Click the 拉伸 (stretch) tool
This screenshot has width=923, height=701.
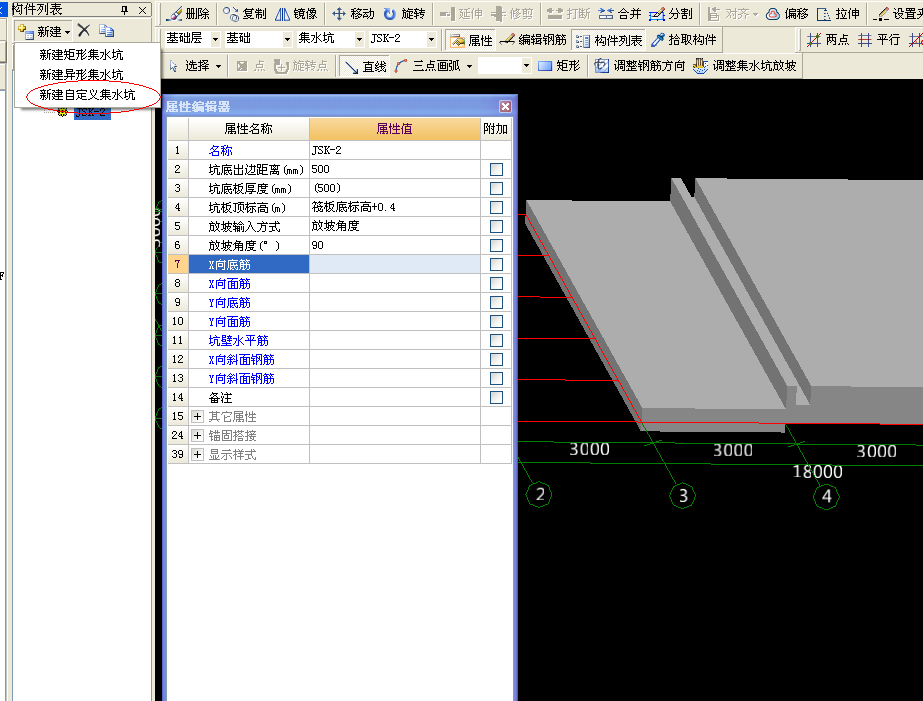point(838,14)
